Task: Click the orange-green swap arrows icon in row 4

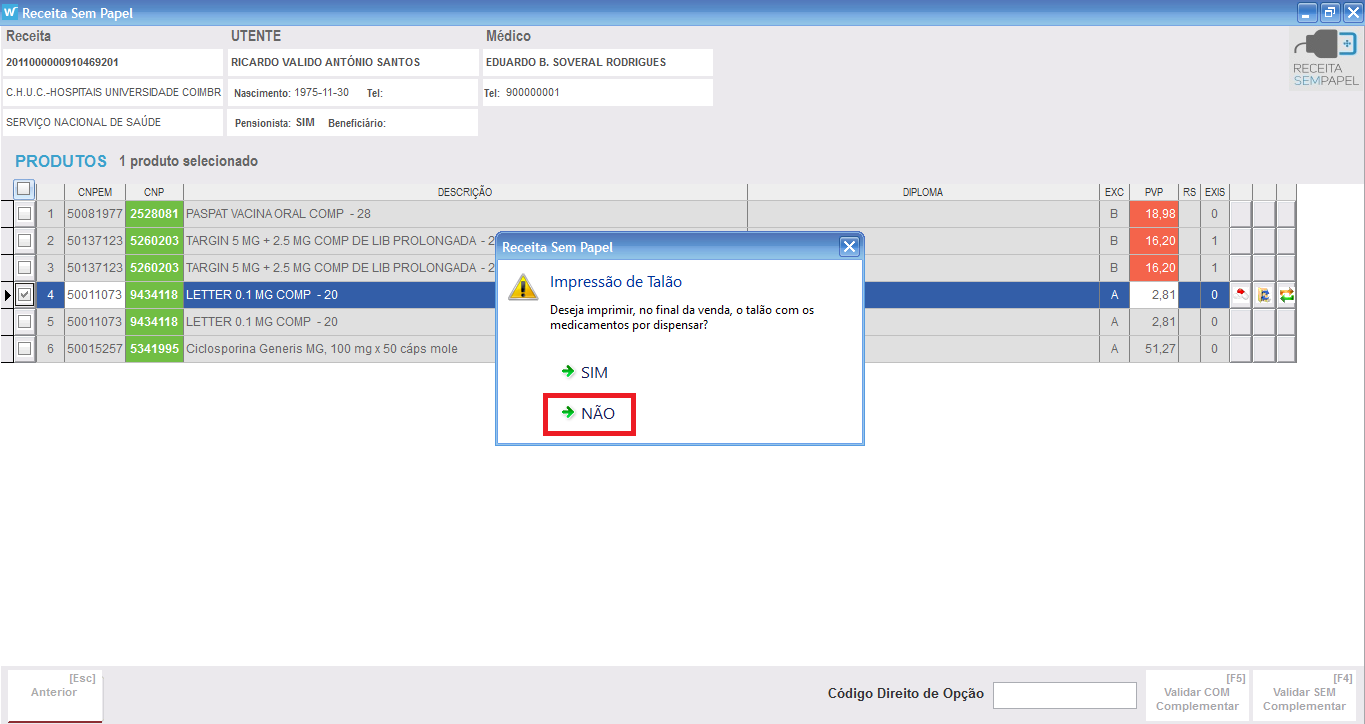Action: click(1287, 295)
